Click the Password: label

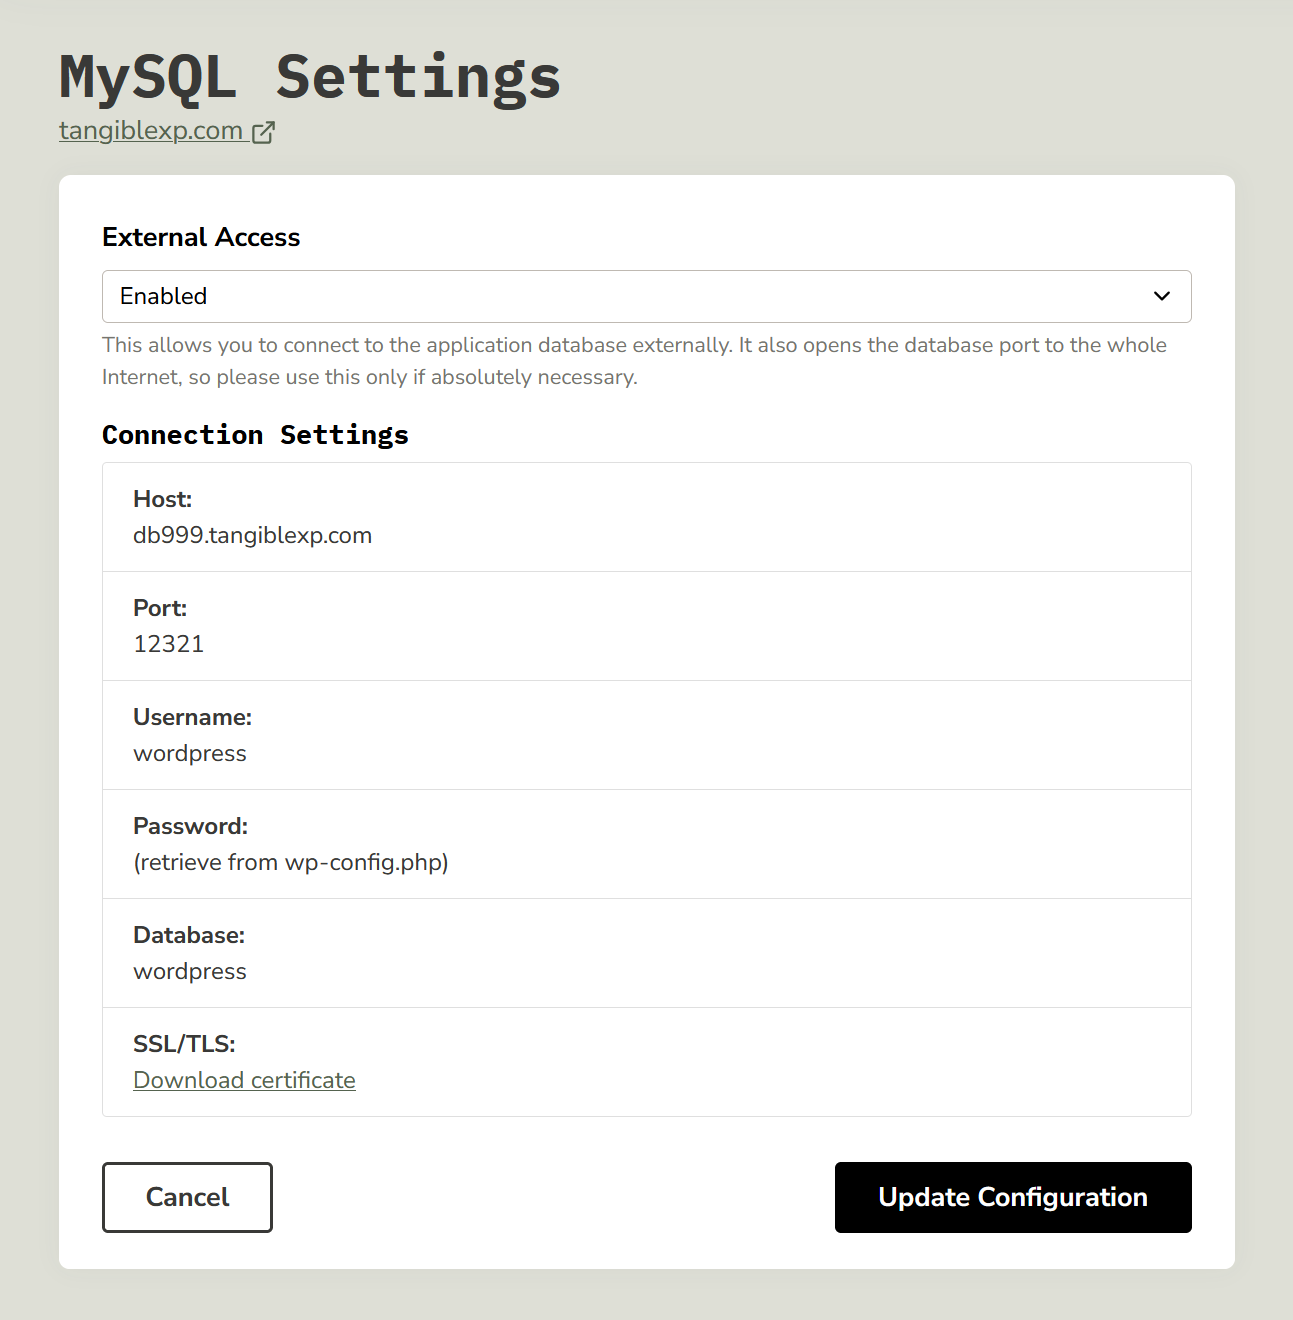[x=190, y=826]
